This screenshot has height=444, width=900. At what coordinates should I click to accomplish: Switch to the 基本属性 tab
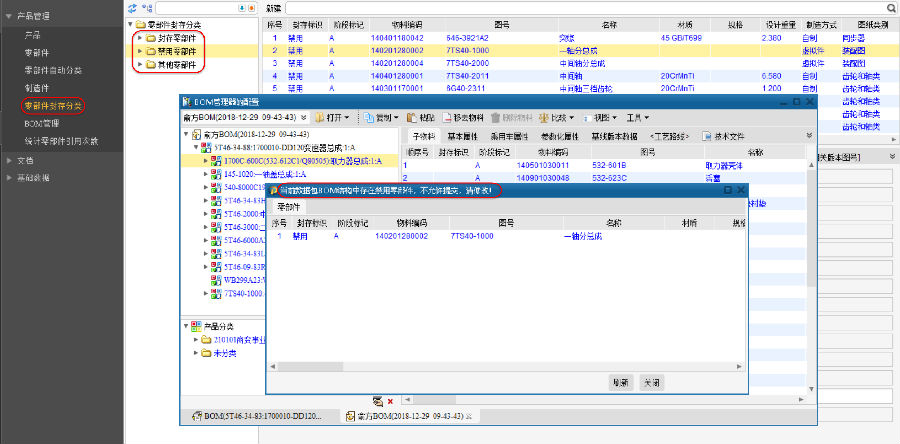click(x=462, y=135)
